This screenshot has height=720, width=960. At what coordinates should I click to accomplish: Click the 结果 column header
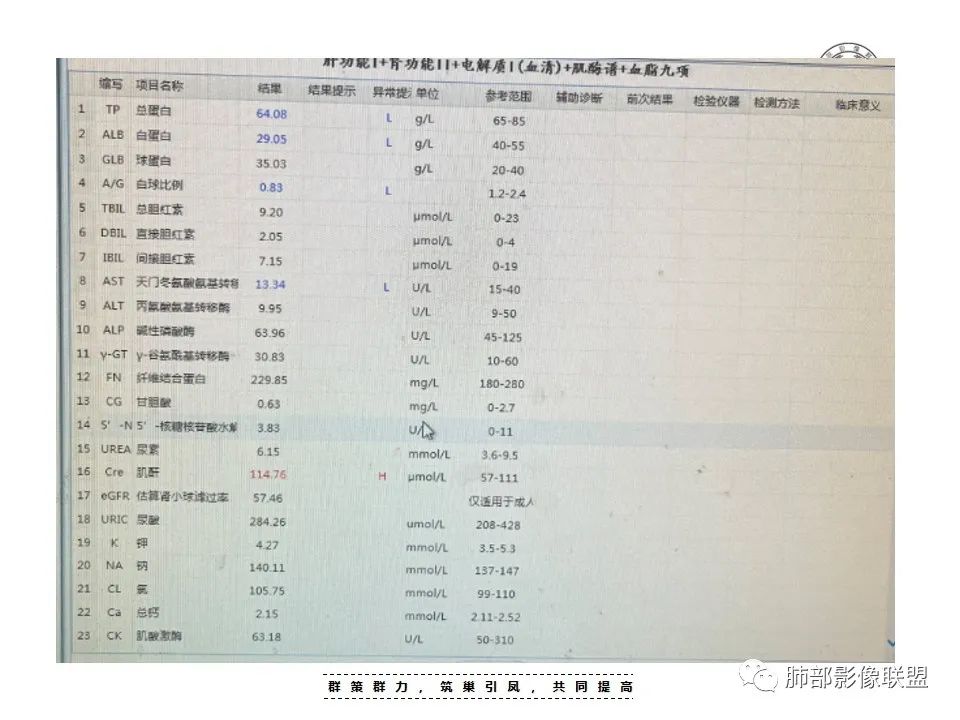point(270,89)
